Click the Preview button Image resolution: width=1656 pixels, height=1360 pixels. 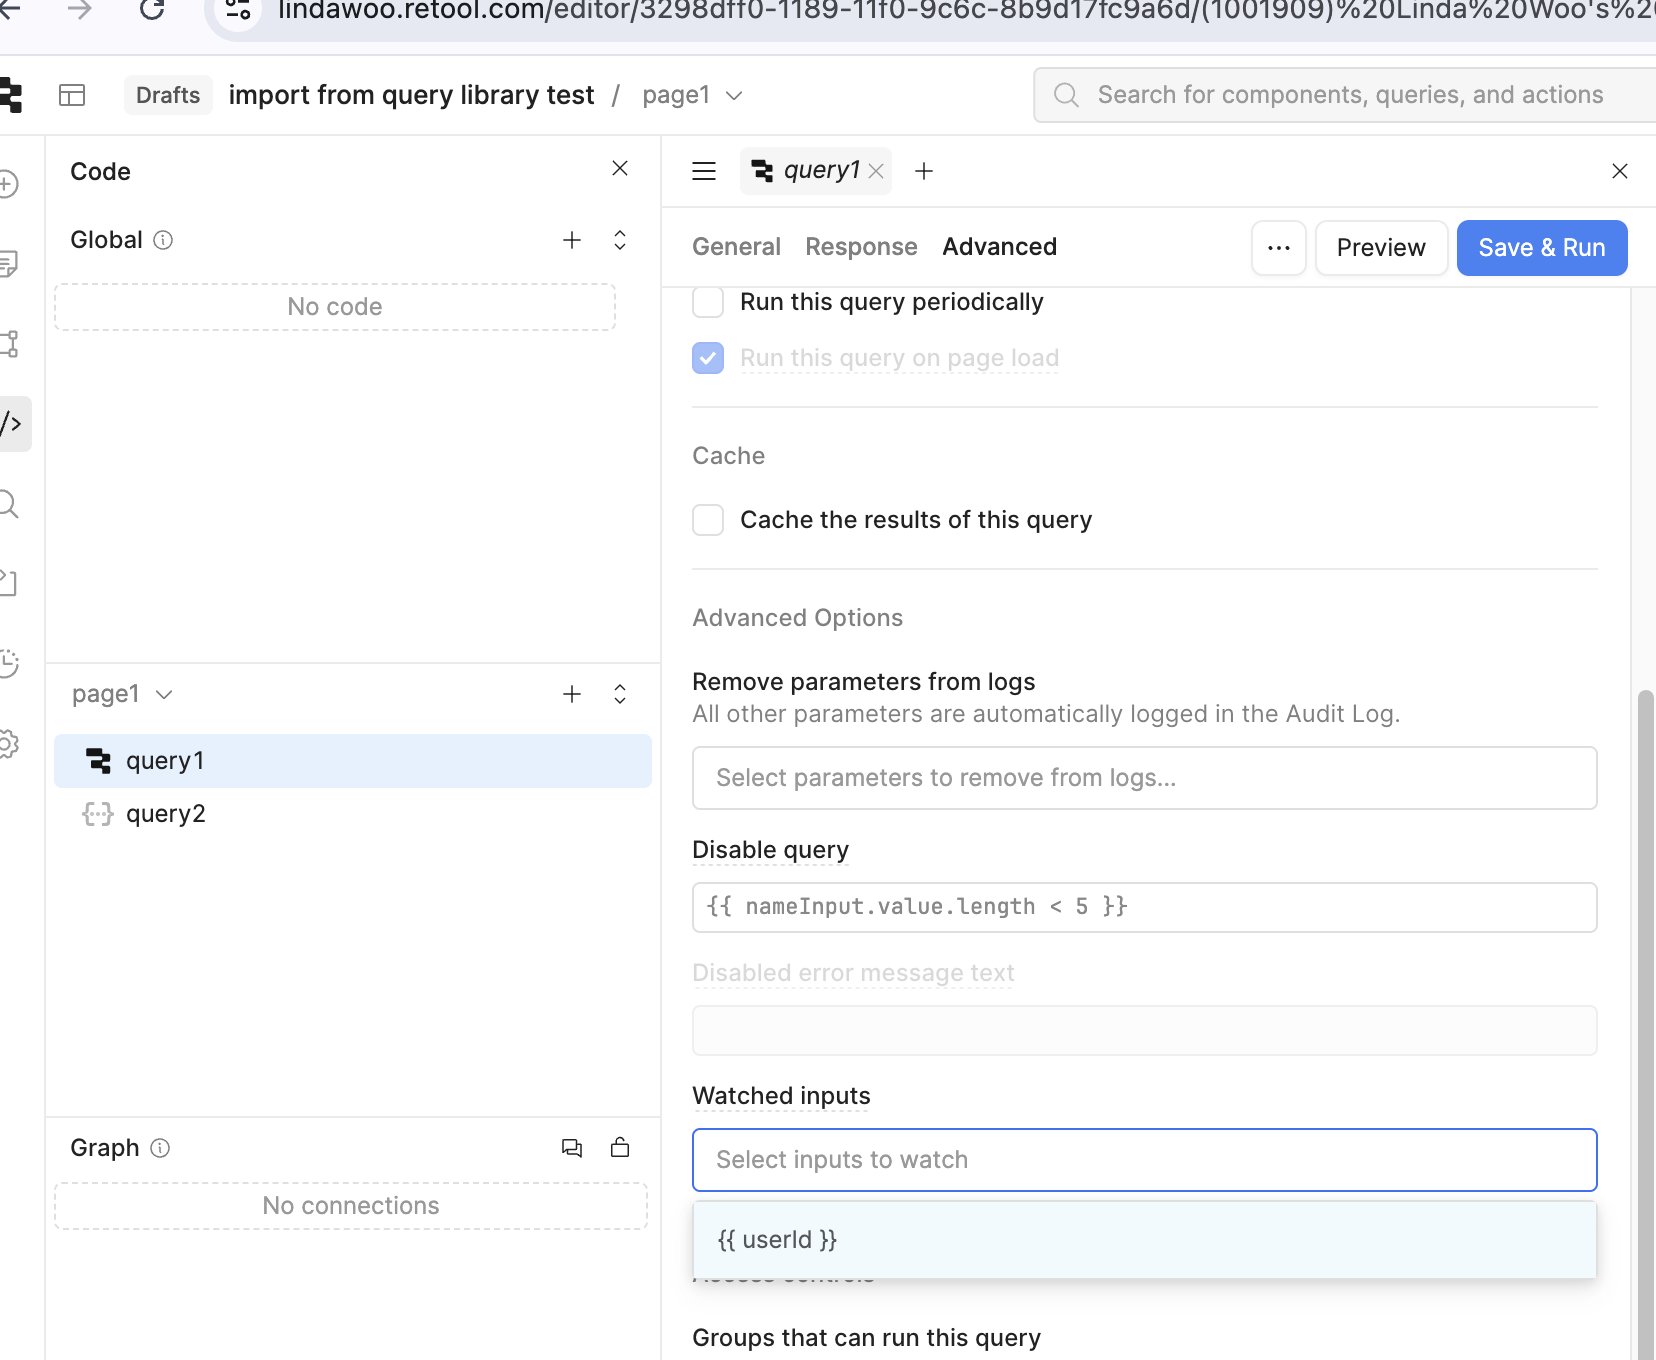1381,248
